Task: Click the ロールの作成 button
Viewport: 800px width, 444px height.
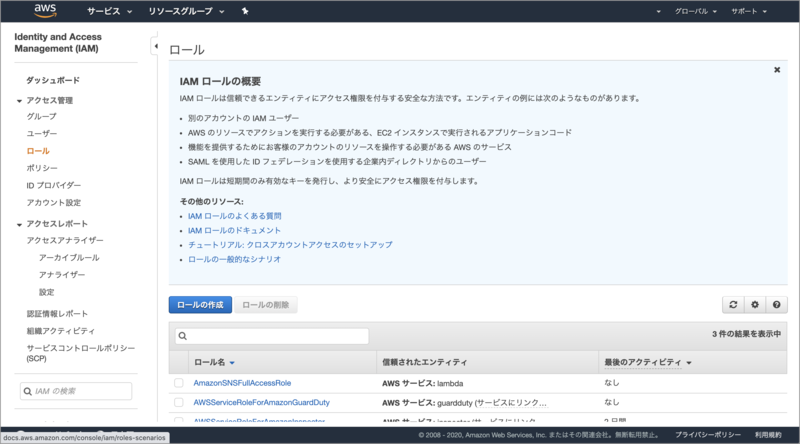Action: pyautogui.click(x=200, y=305)
